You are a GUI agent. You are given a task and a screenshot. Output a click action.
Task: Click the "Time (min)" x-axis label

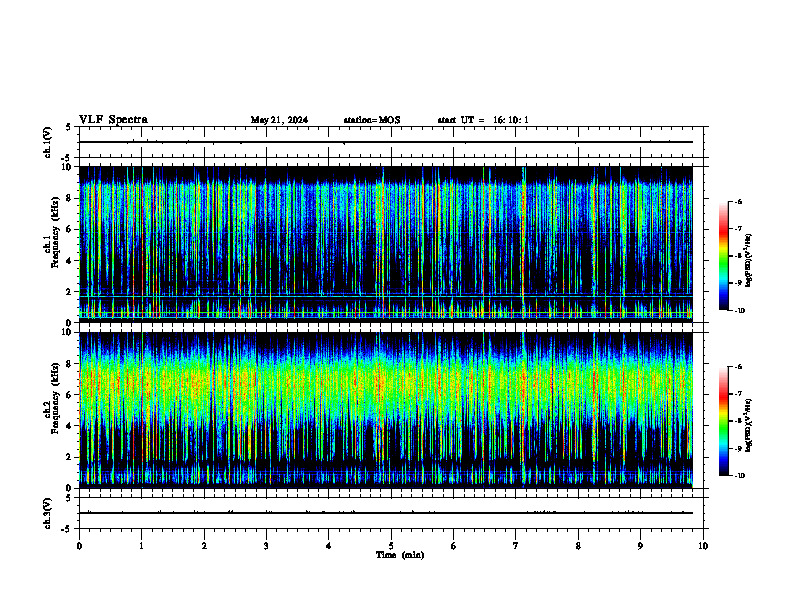400,555
